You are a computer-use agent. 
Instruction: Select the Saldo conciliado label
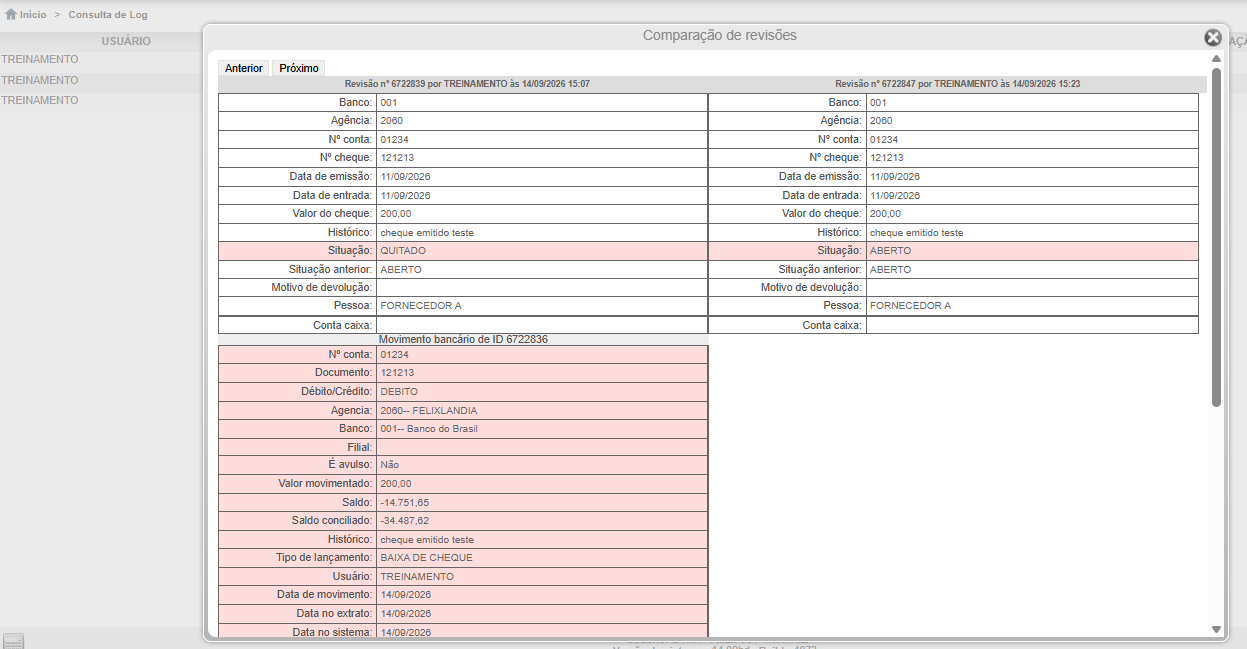(333, 521)
